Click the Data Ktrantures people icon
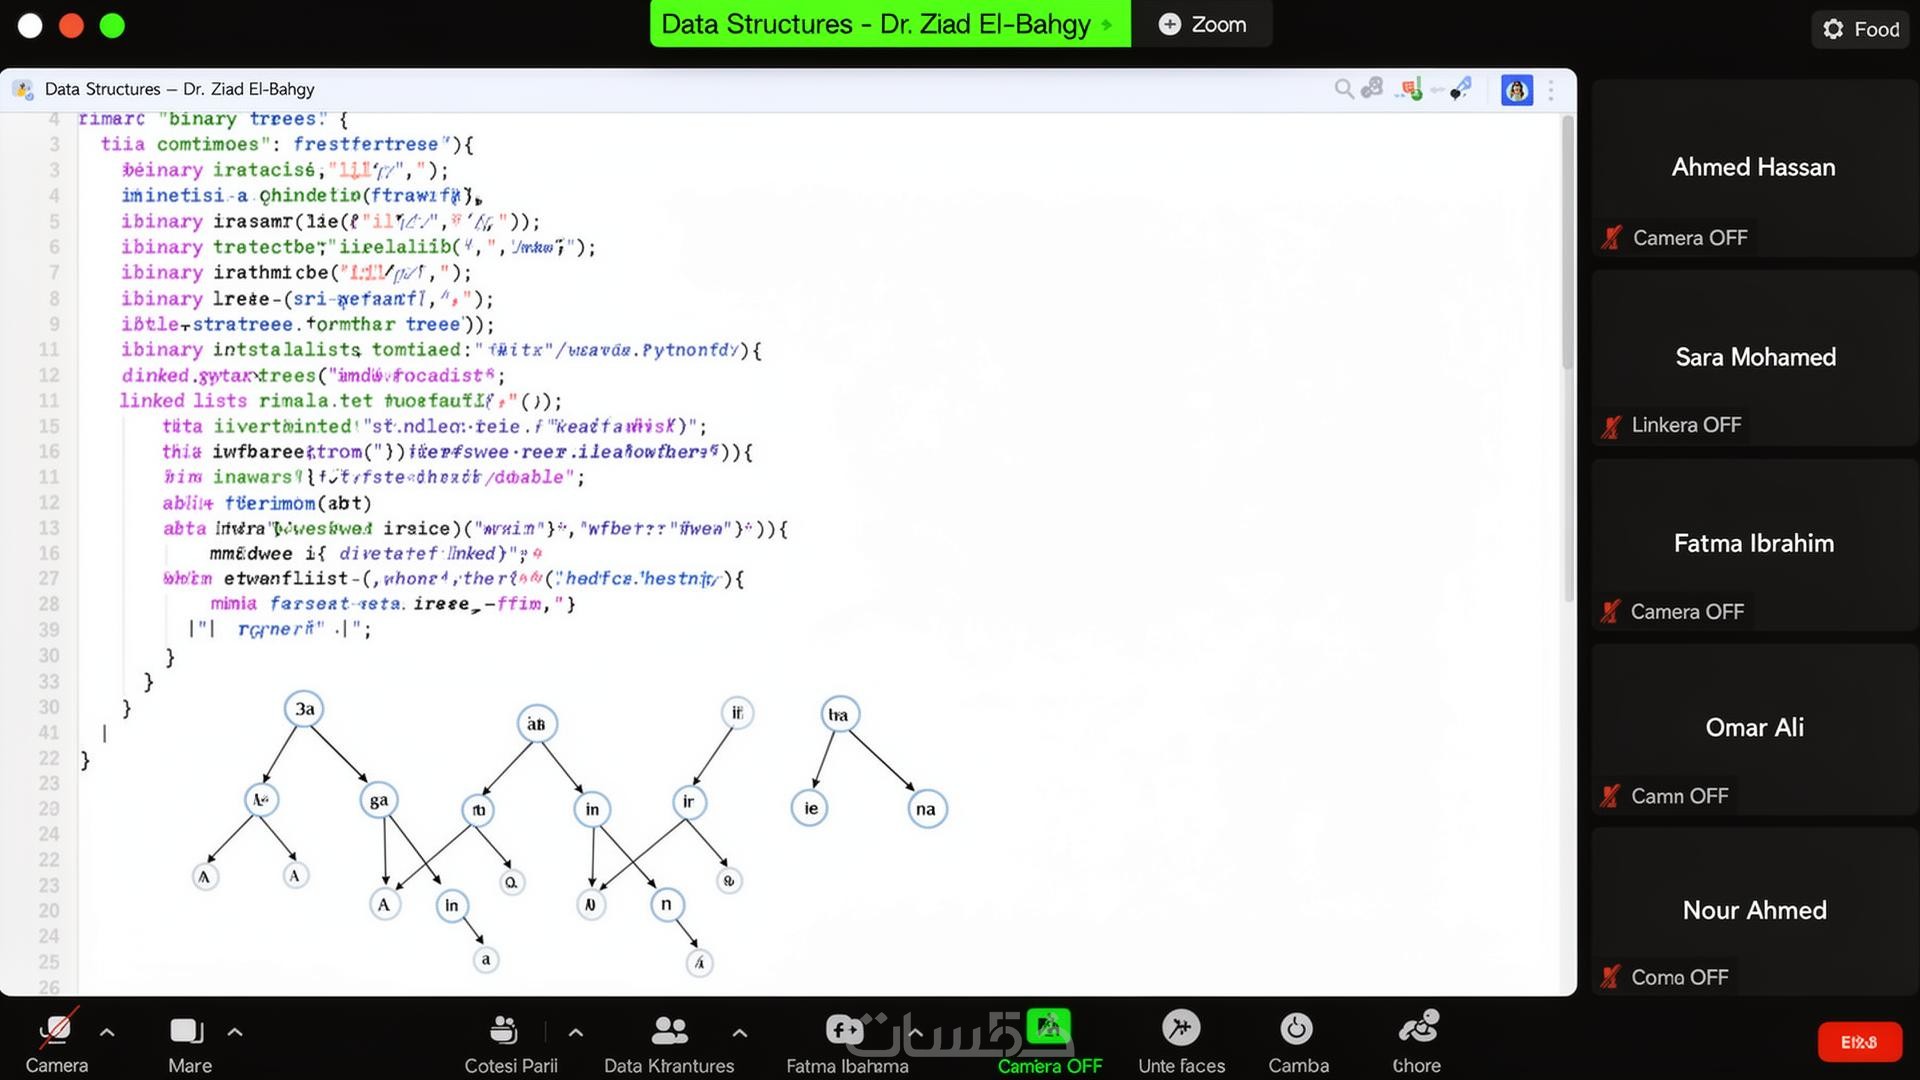 click(x=669, y=1030)
